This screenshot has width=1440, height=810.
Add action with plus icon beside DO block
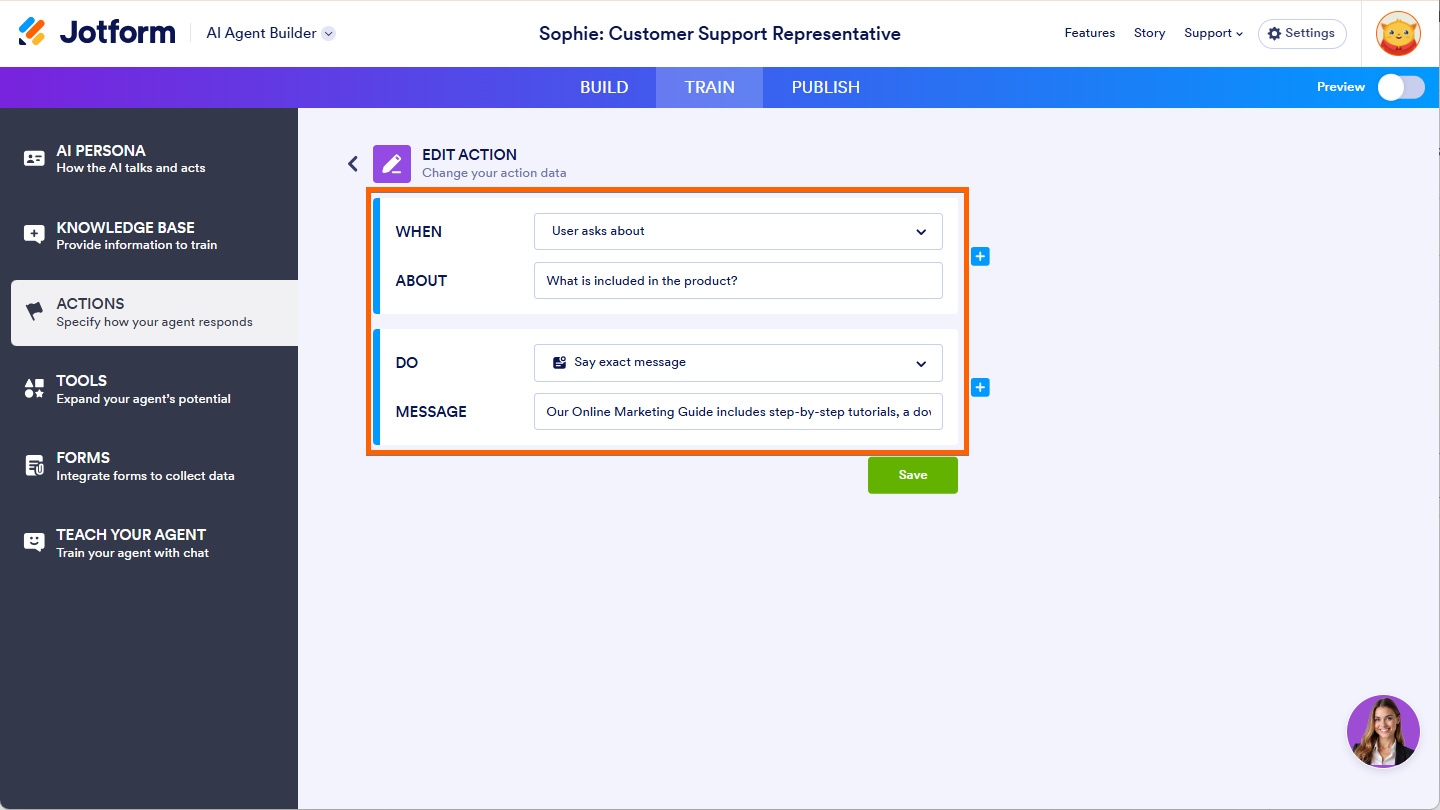point(980,388)
